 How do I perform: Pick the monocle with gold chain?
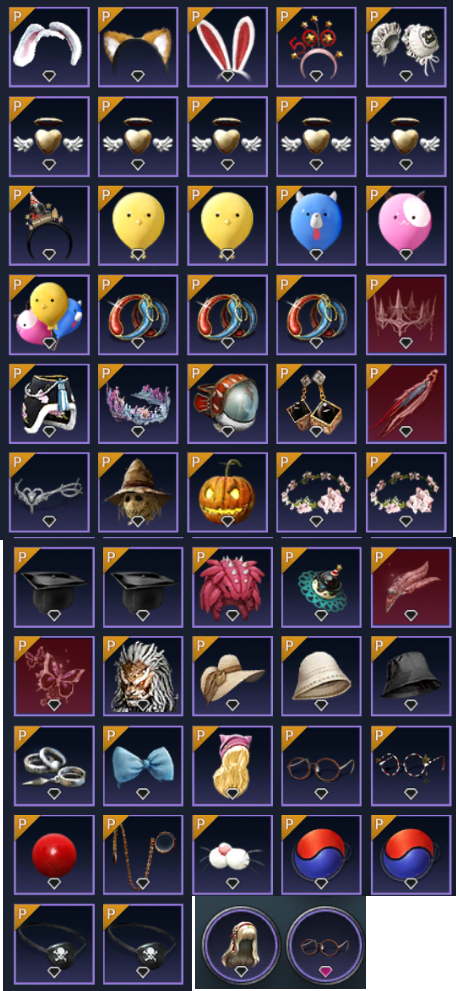tap(143, 854)
